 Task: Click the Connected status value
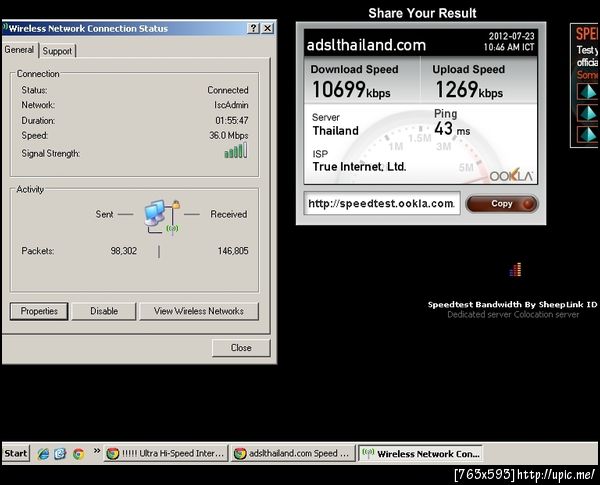(x=228, y=90)
